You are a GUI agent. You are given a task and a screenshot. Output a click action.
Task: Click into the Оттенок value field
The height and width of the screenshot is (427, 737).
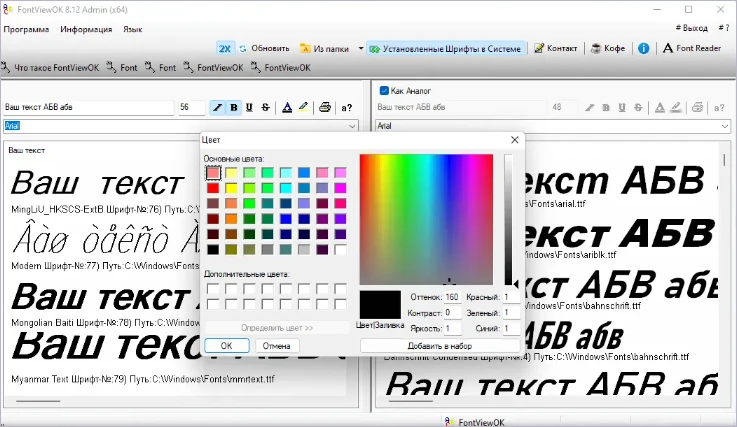tap(452, 297)
